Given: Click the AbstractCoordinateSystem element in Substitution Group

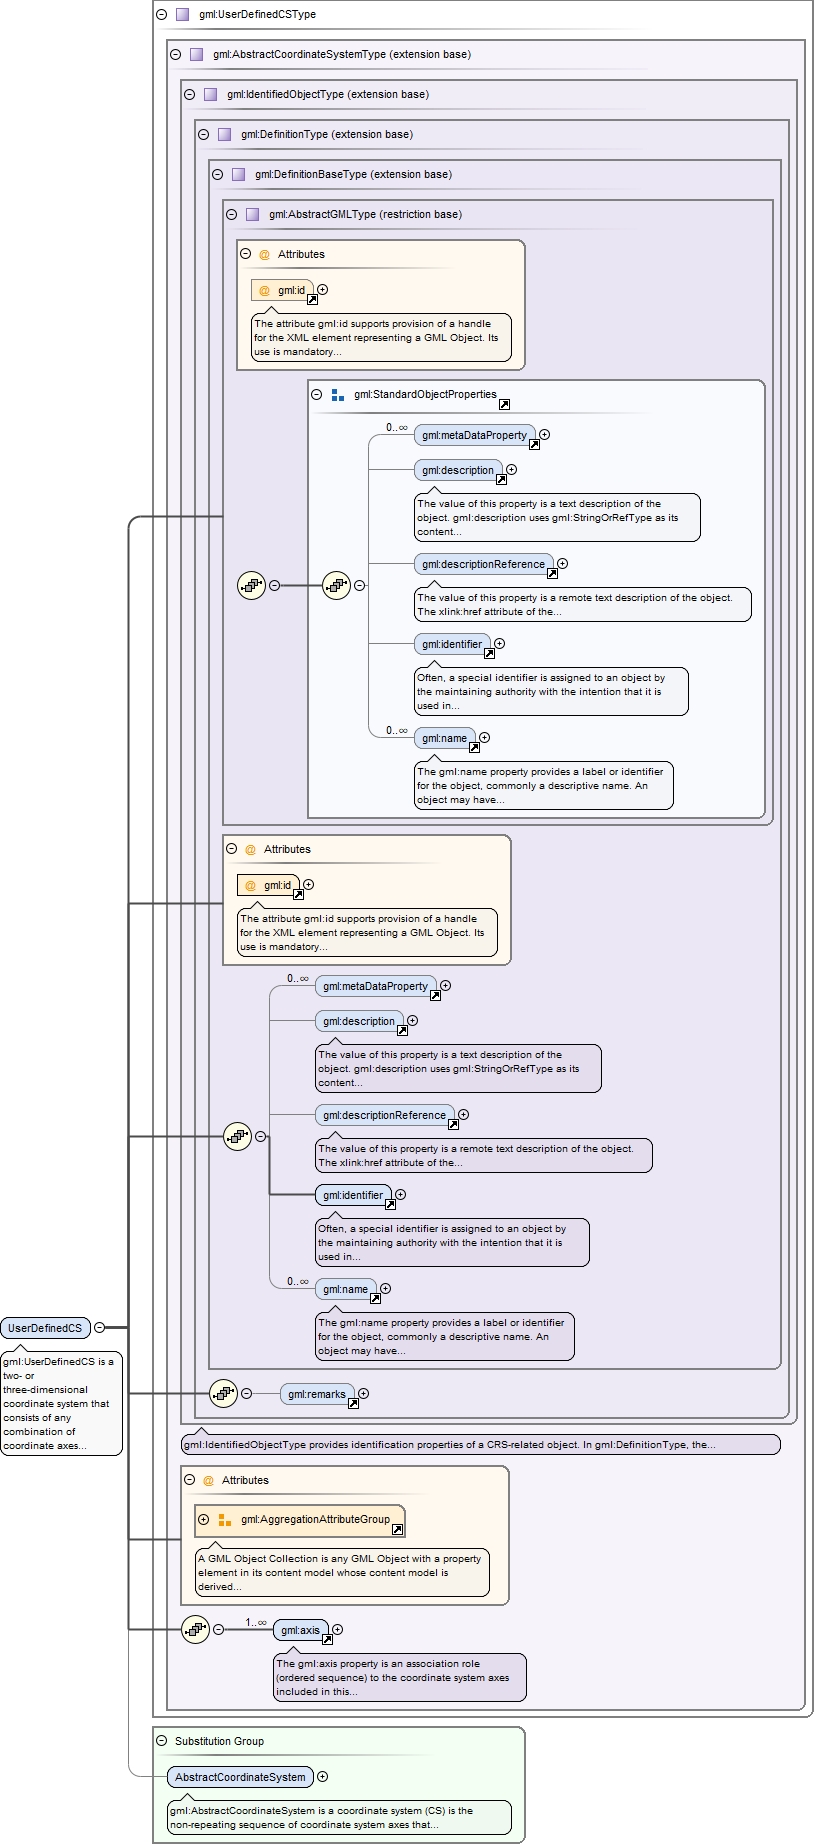Looking at the screenshot, I should [240, 1776].
